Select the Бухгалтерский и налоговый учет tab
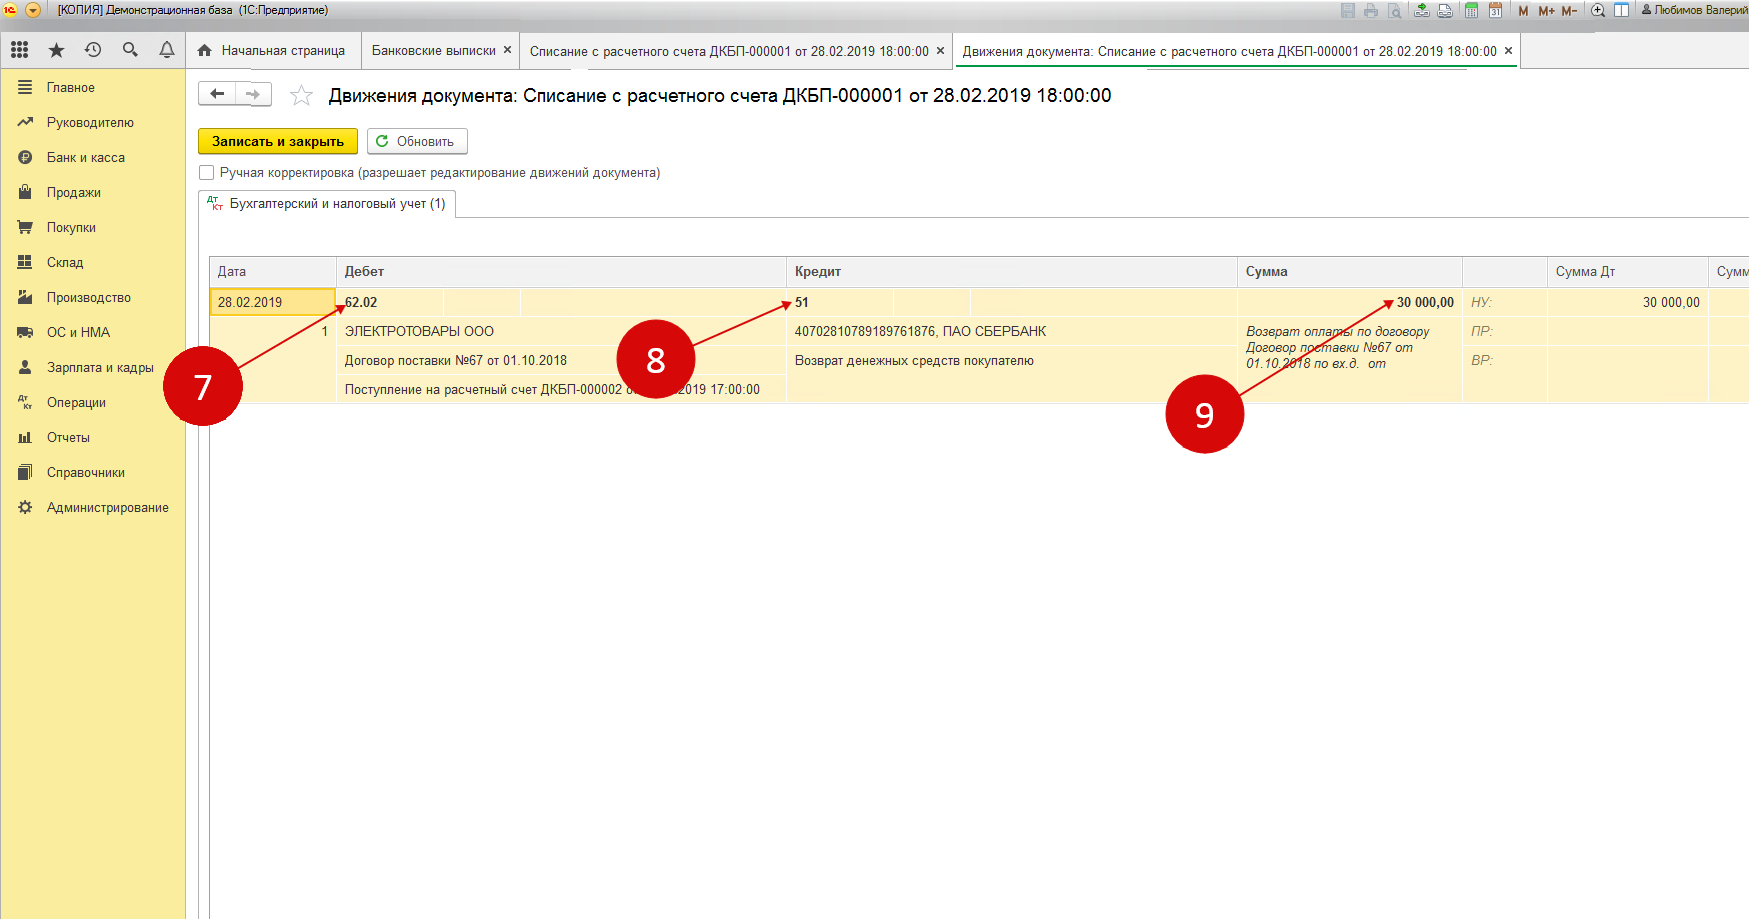The width and height of the screenshot is (1749, 919). click(327, 204)
